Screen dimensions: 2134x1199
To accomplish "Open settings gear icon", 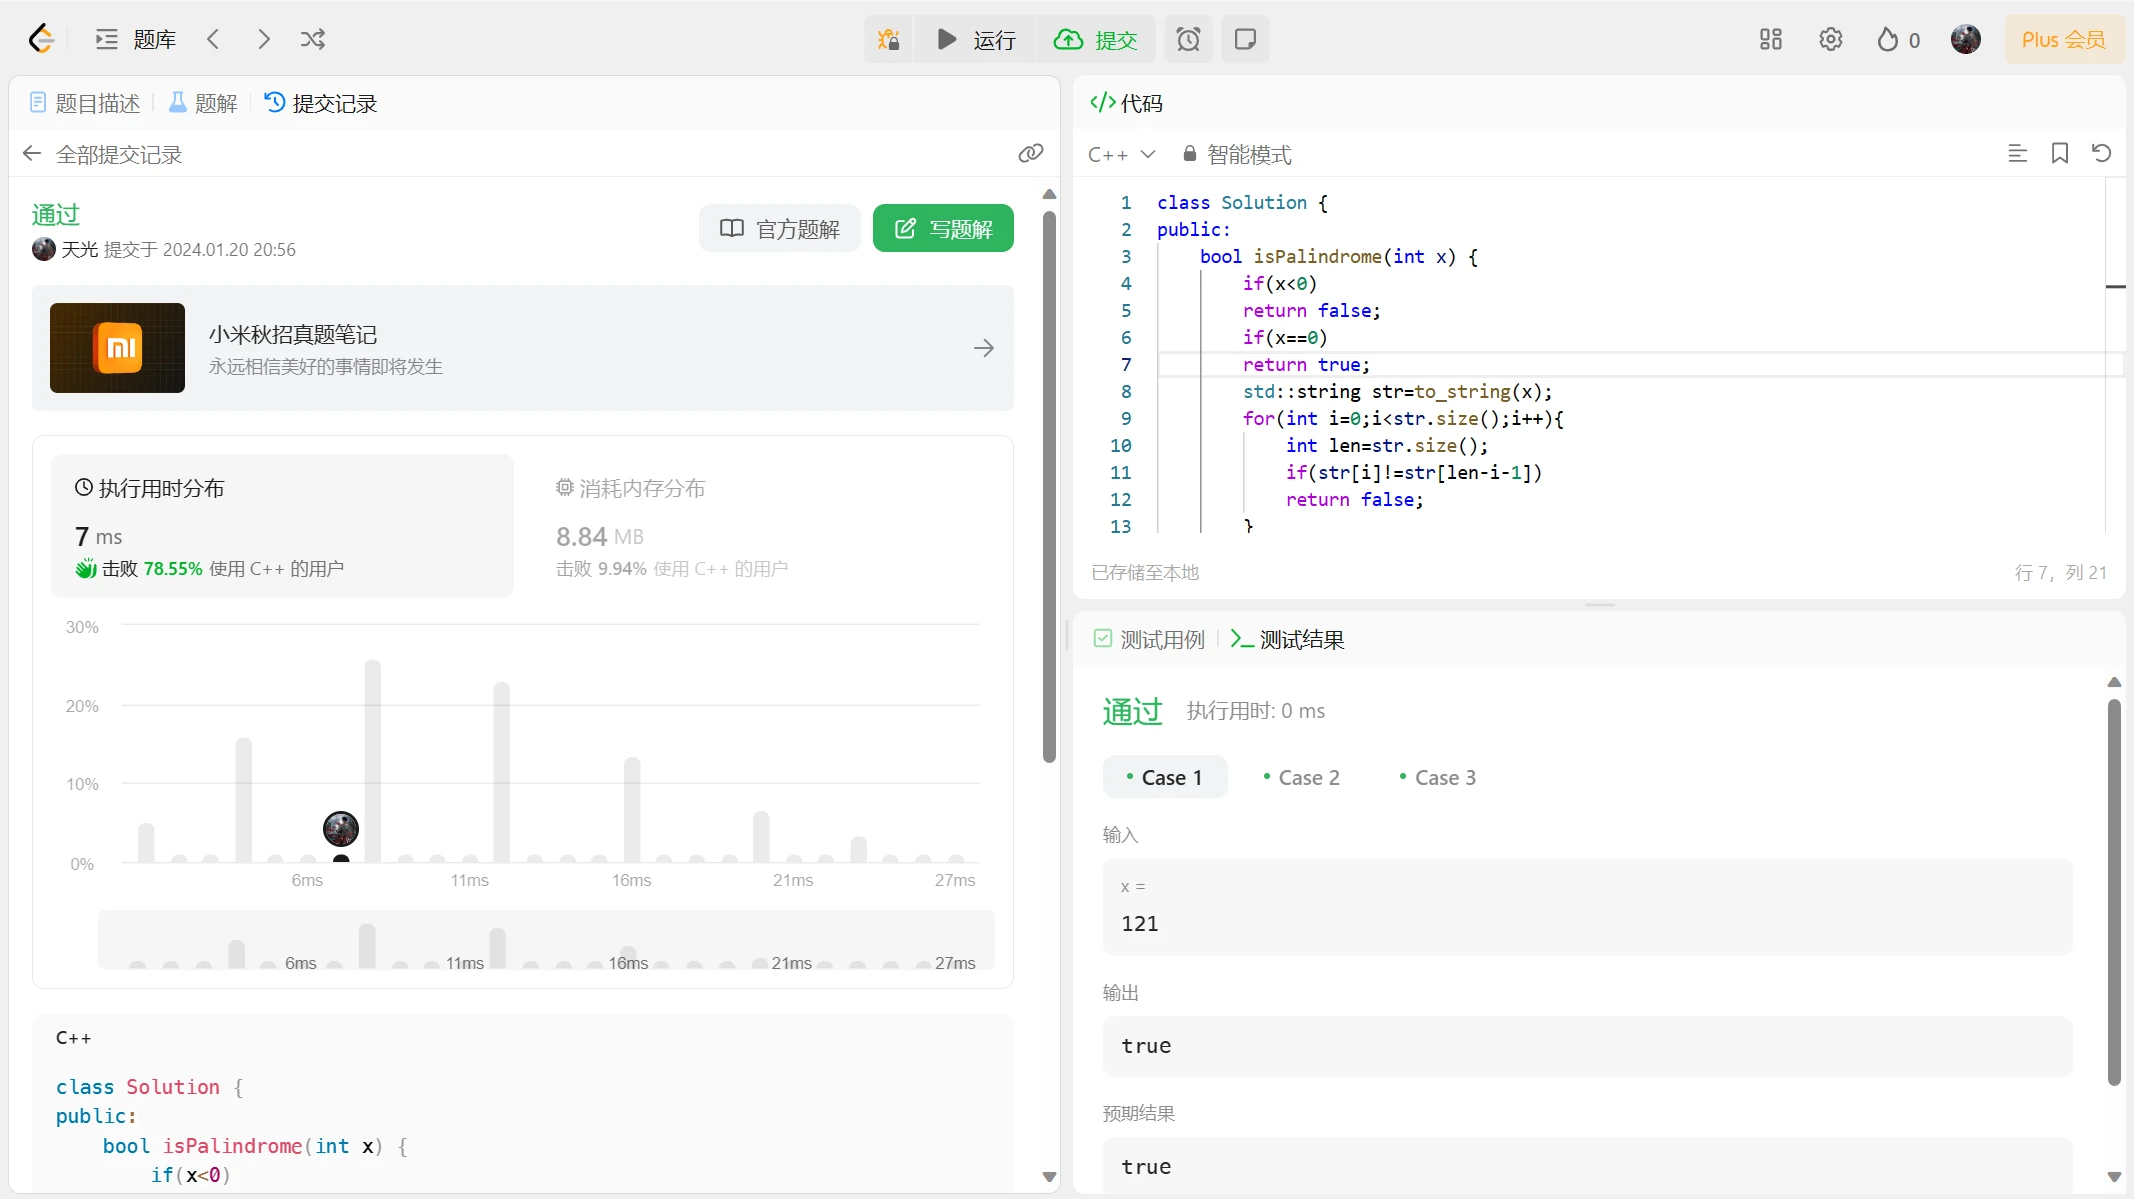I will (x=1831, y=39).
